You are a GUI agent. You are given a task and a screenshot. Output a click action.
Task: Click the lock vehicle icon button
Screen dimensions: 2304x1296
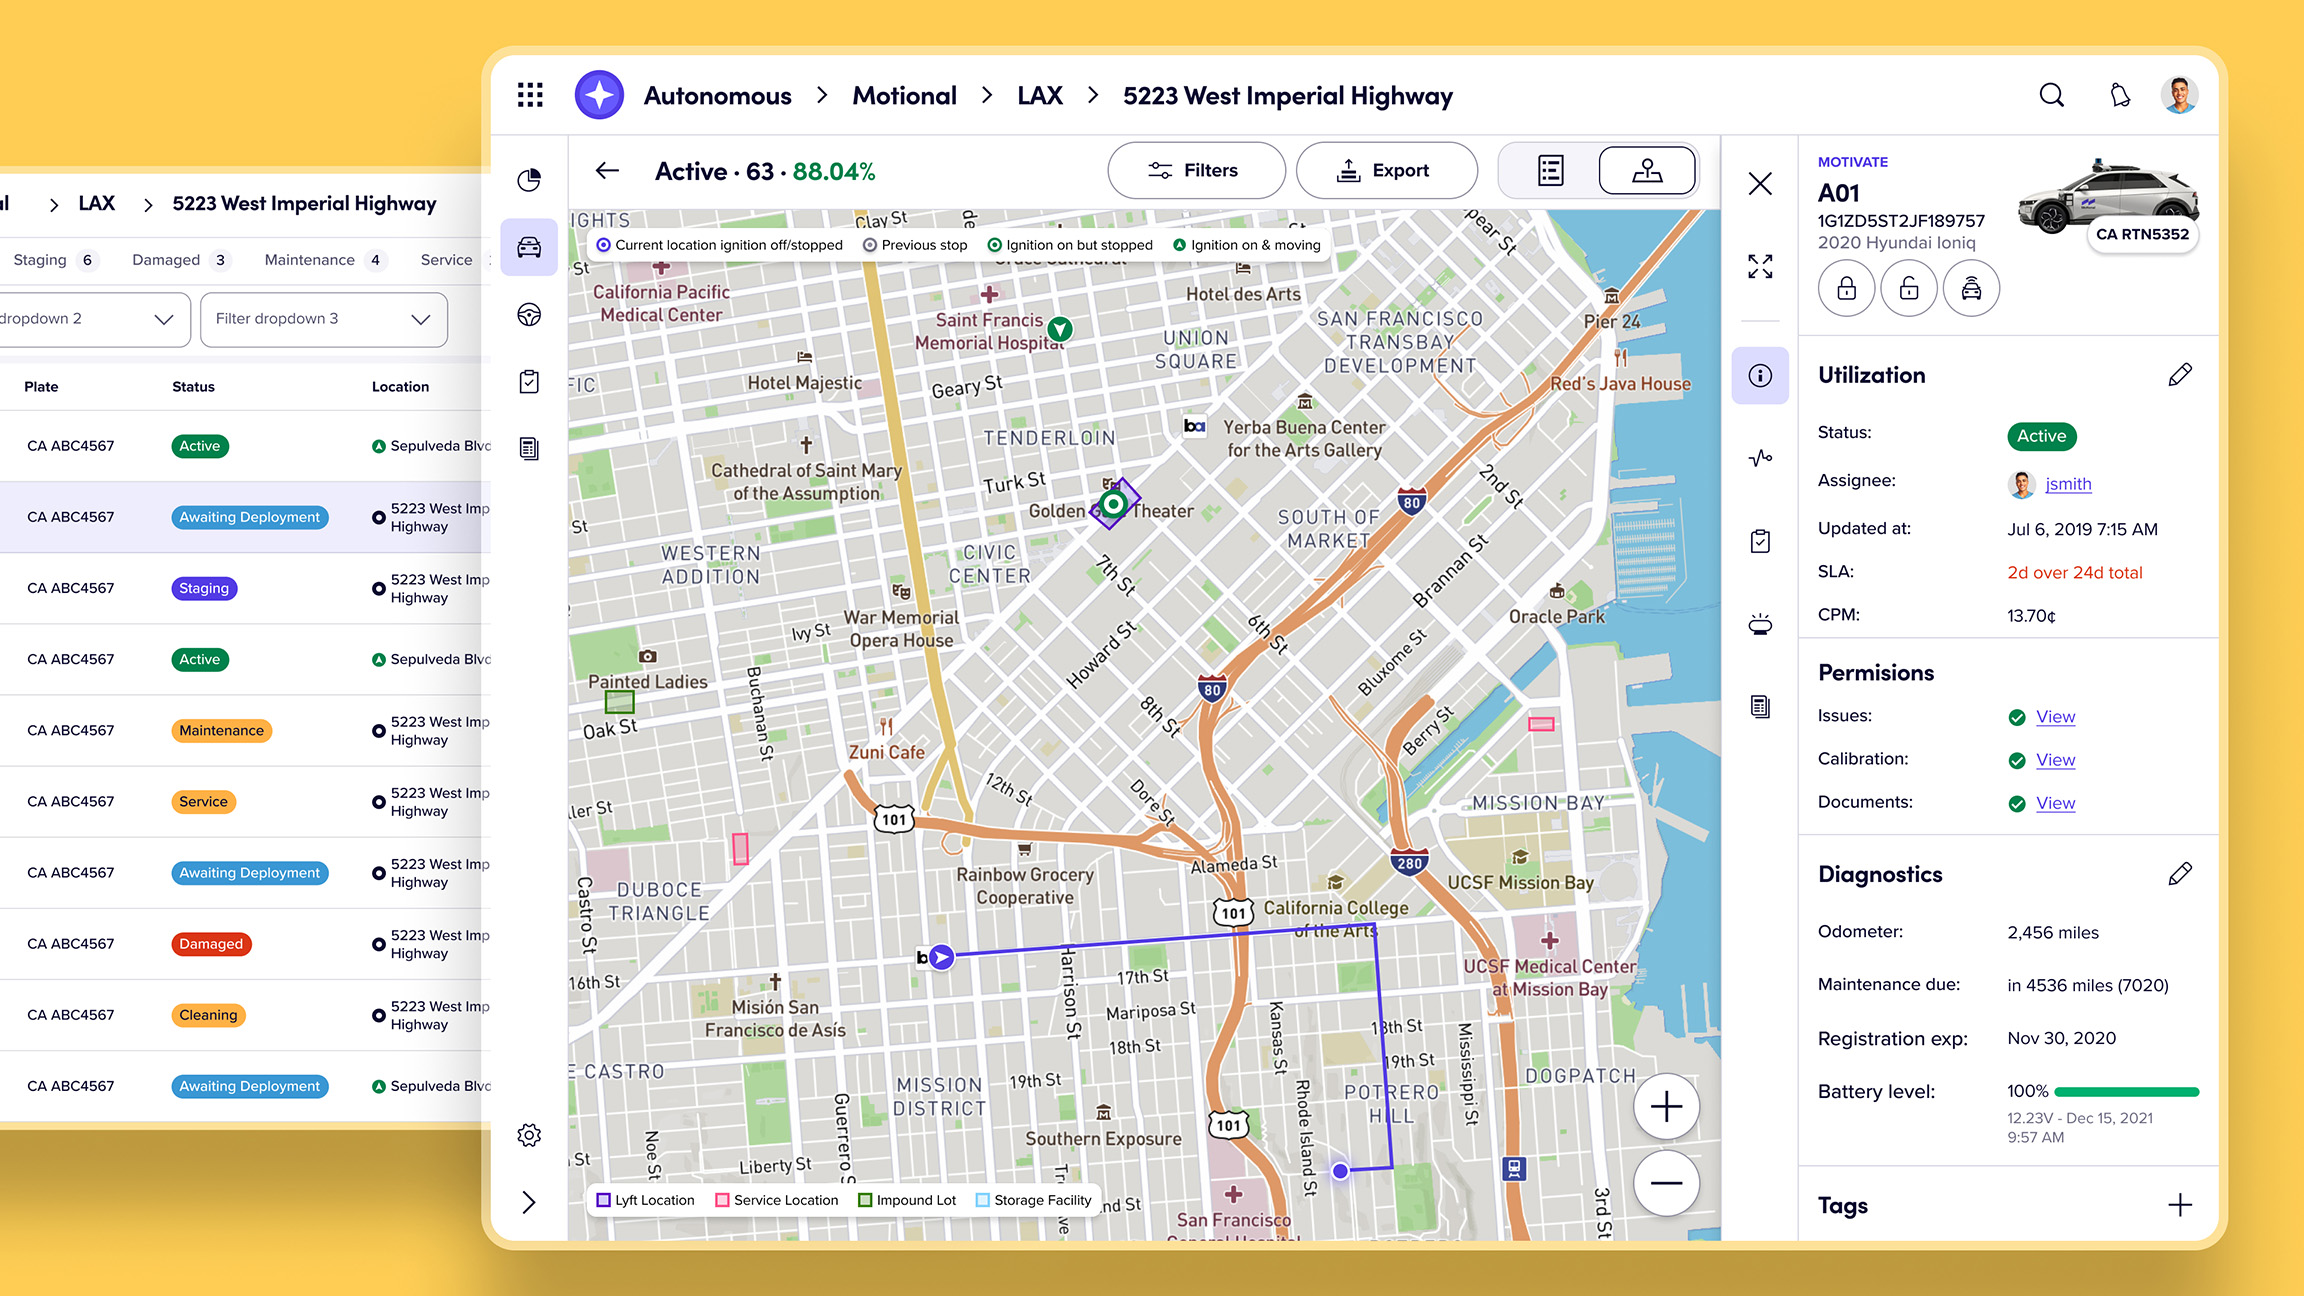coord(1846,289)
